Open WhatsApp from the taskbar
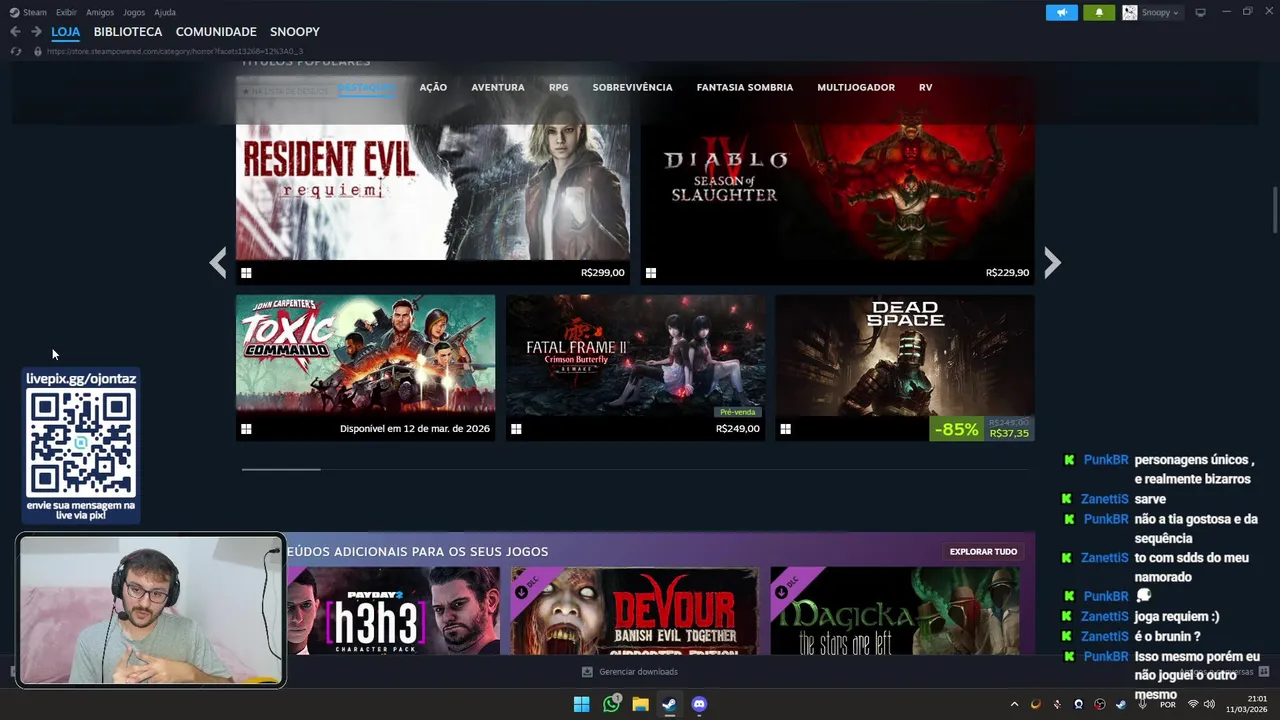 click(x=611, y=704)
